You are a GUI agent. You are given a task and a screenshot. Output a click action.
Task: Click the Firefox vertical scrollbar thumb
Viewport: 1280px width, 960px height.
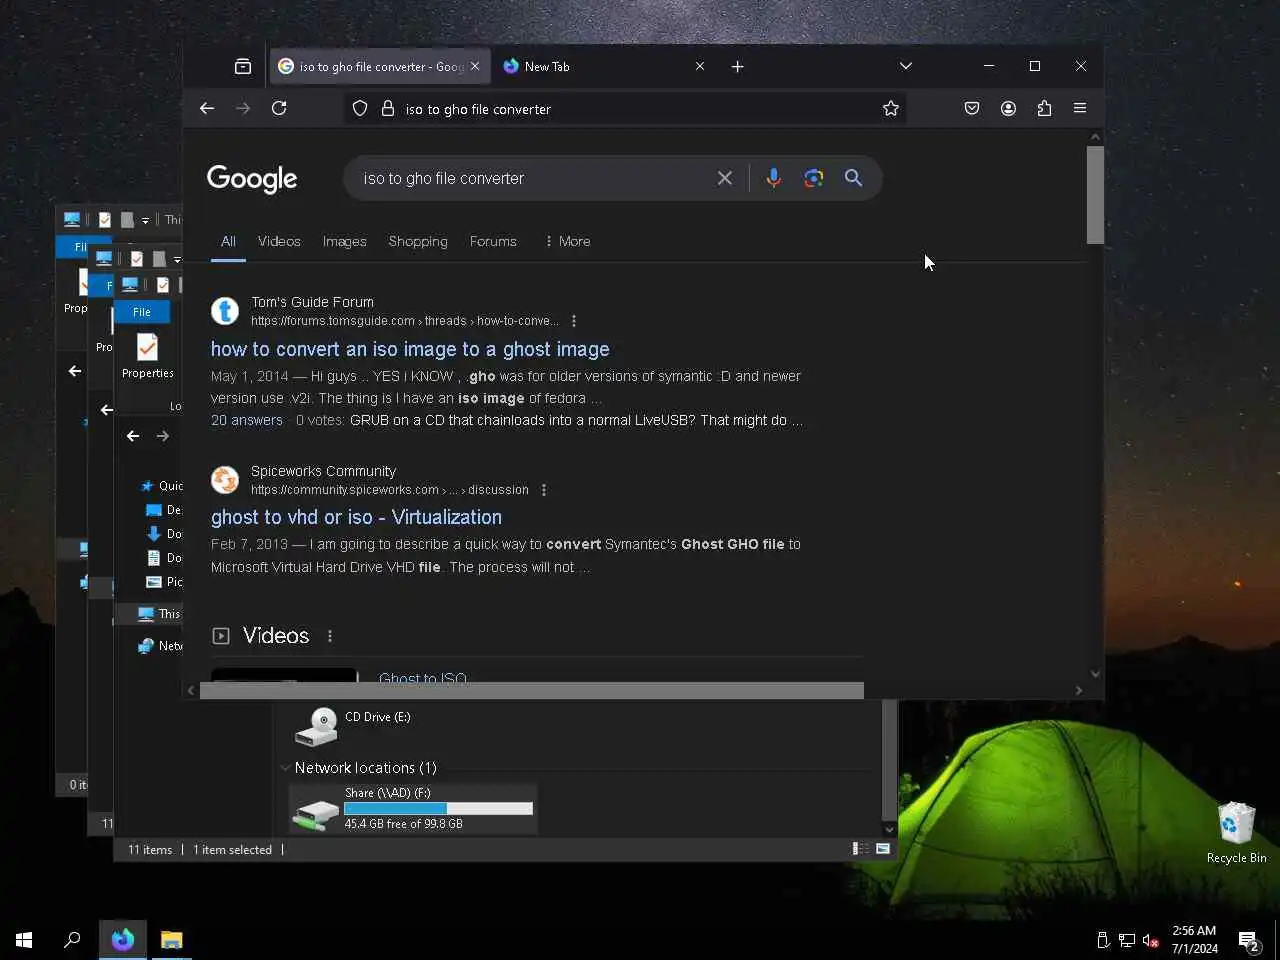click(x=1095, y=195)
